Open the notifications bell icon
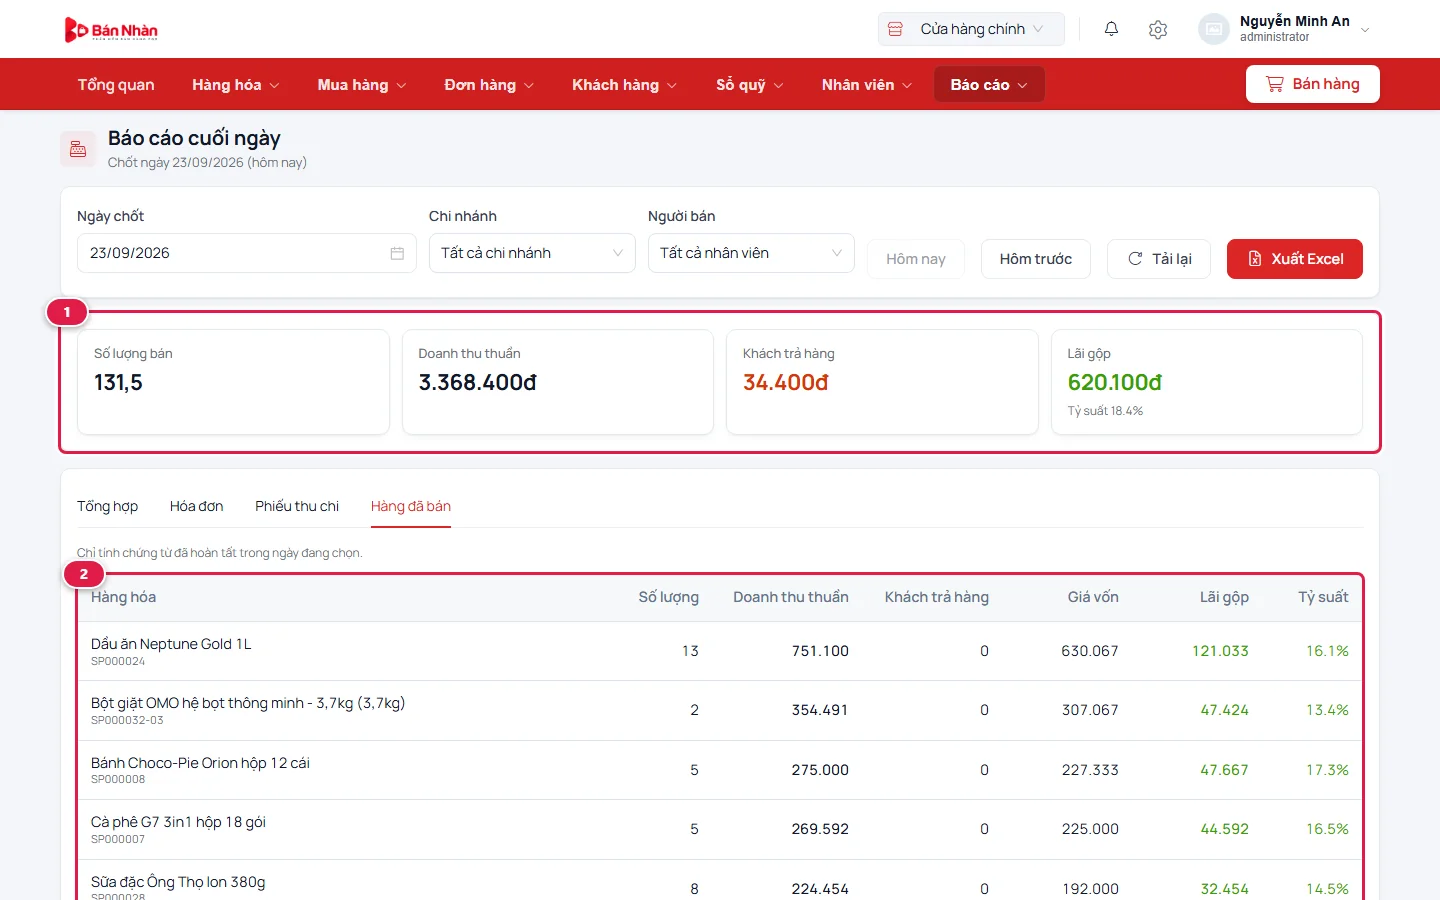 [x=1111, y=29]
